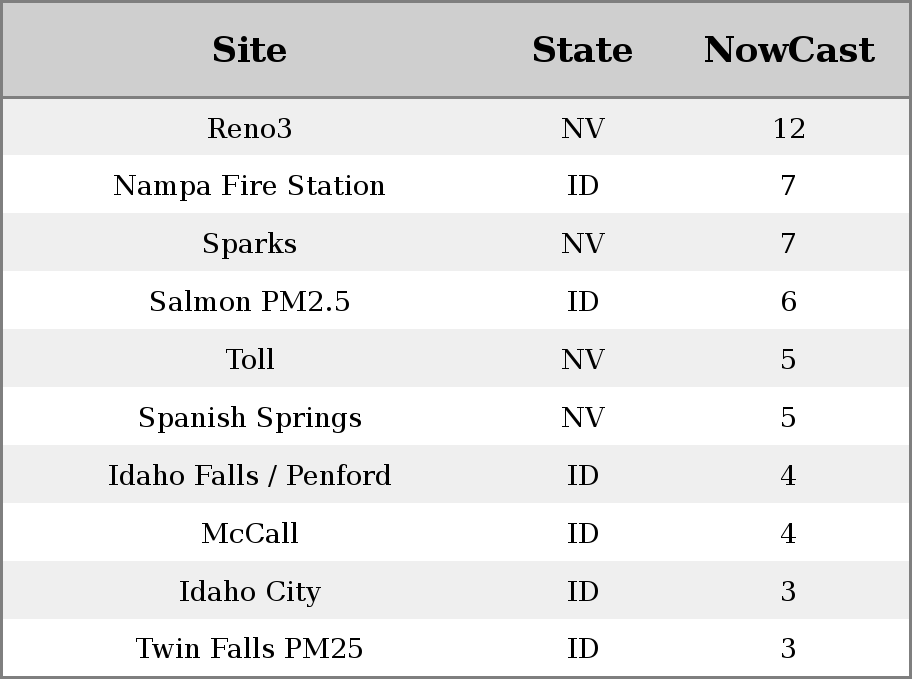Image resolution: width=912 pixels, height=679 pixels.
Task: Select the Nampa Fire Station site
Action: click(x=250, y=186)
